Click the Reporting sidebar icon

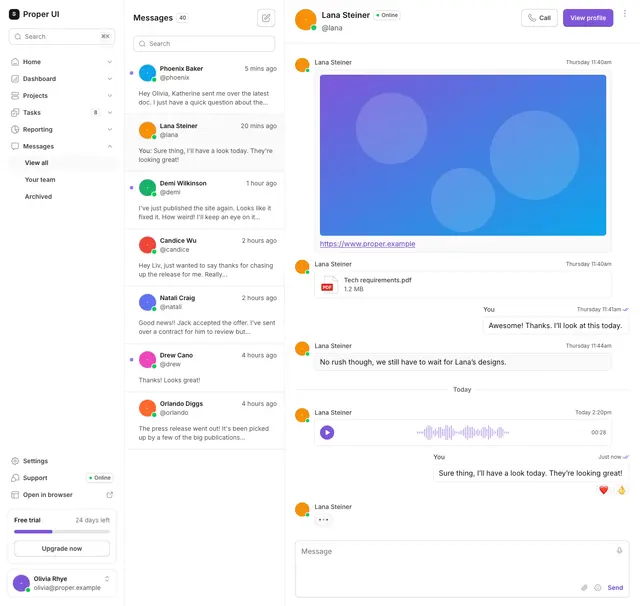(x=15, y=129)
